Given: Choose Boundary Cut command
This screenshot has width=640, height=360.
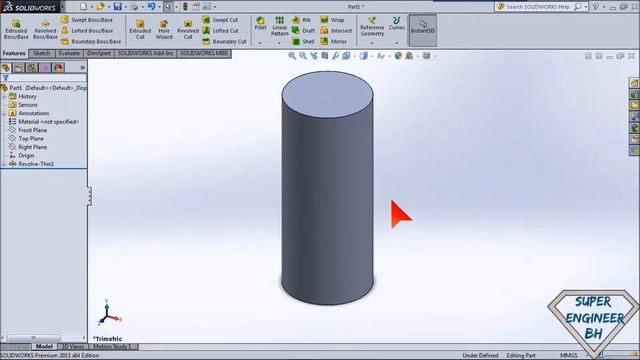Looking at the screenshot, I should click(x=224, y=41).
